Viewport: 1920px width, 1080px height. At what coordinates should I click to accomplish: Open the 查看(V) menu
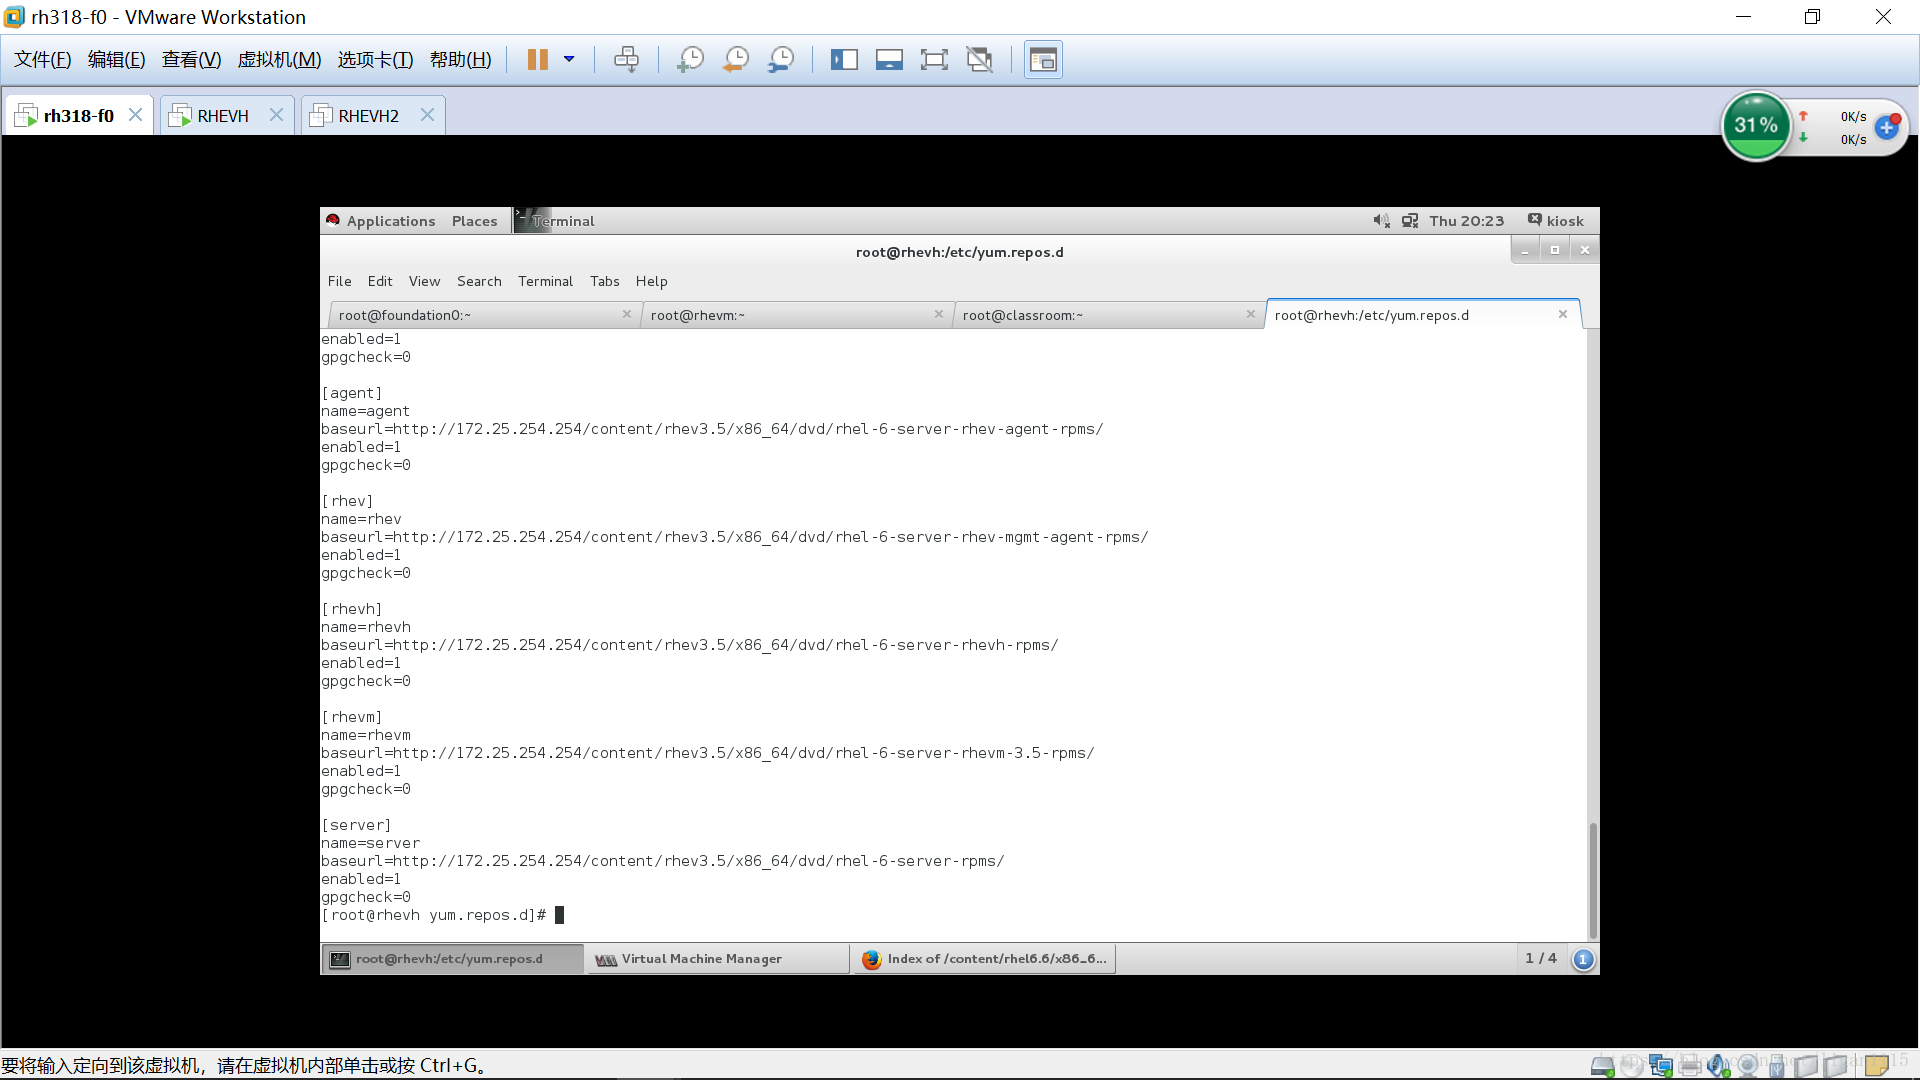(x=192, y=60)
